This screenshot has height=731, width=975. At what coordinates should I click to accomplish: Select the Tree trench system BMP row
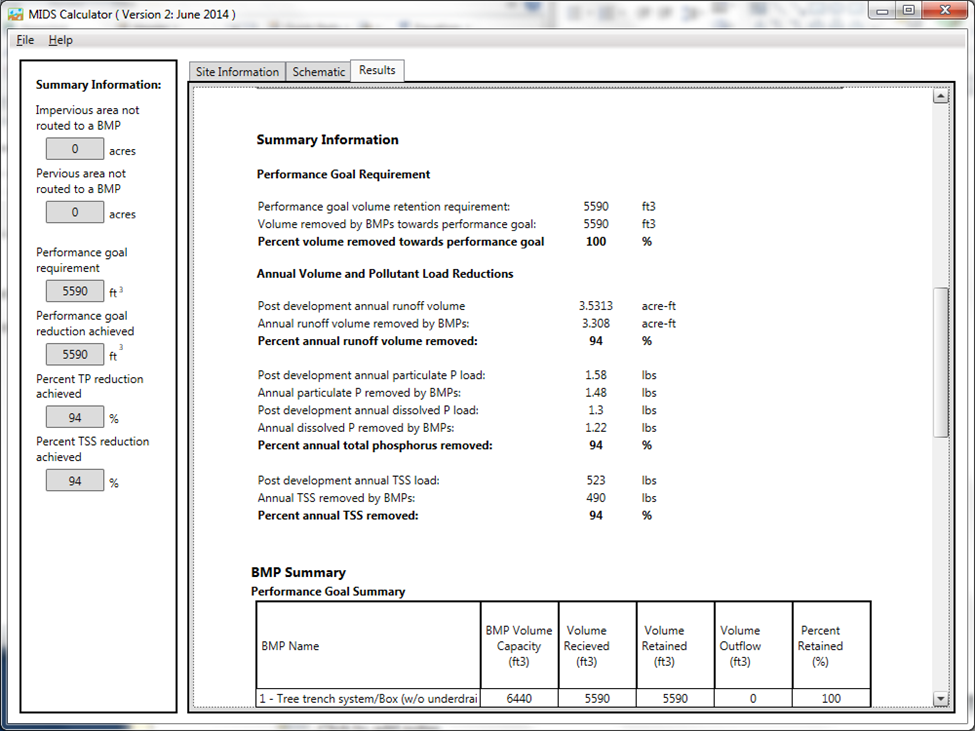(563, 698)
